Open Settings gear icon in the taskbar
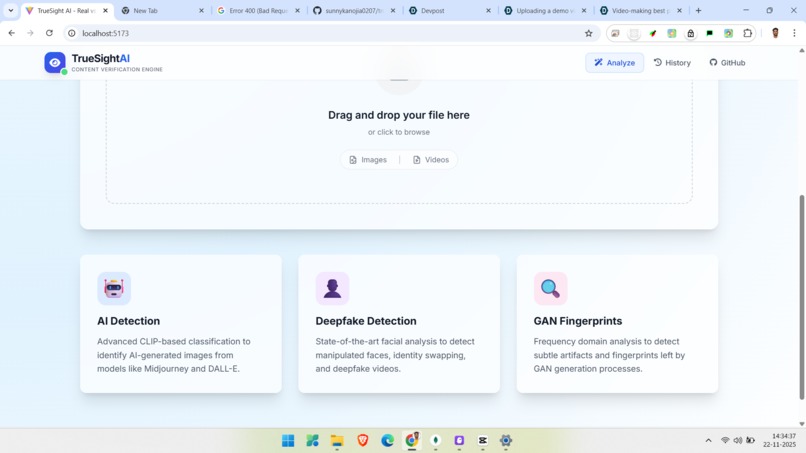This screenshot has height=453, width=806. [506, 441]
